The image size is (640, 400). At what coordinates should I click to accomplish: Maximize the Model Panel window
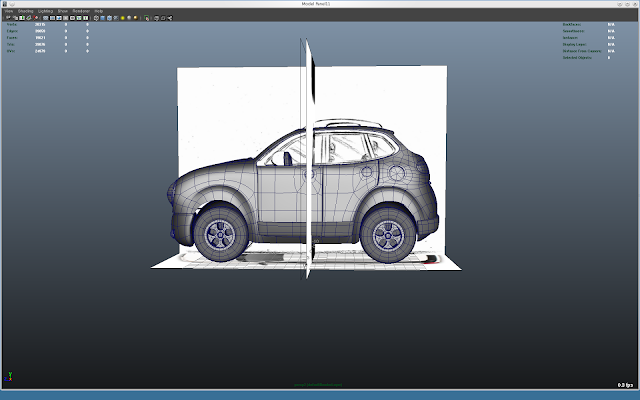(627, 4)
